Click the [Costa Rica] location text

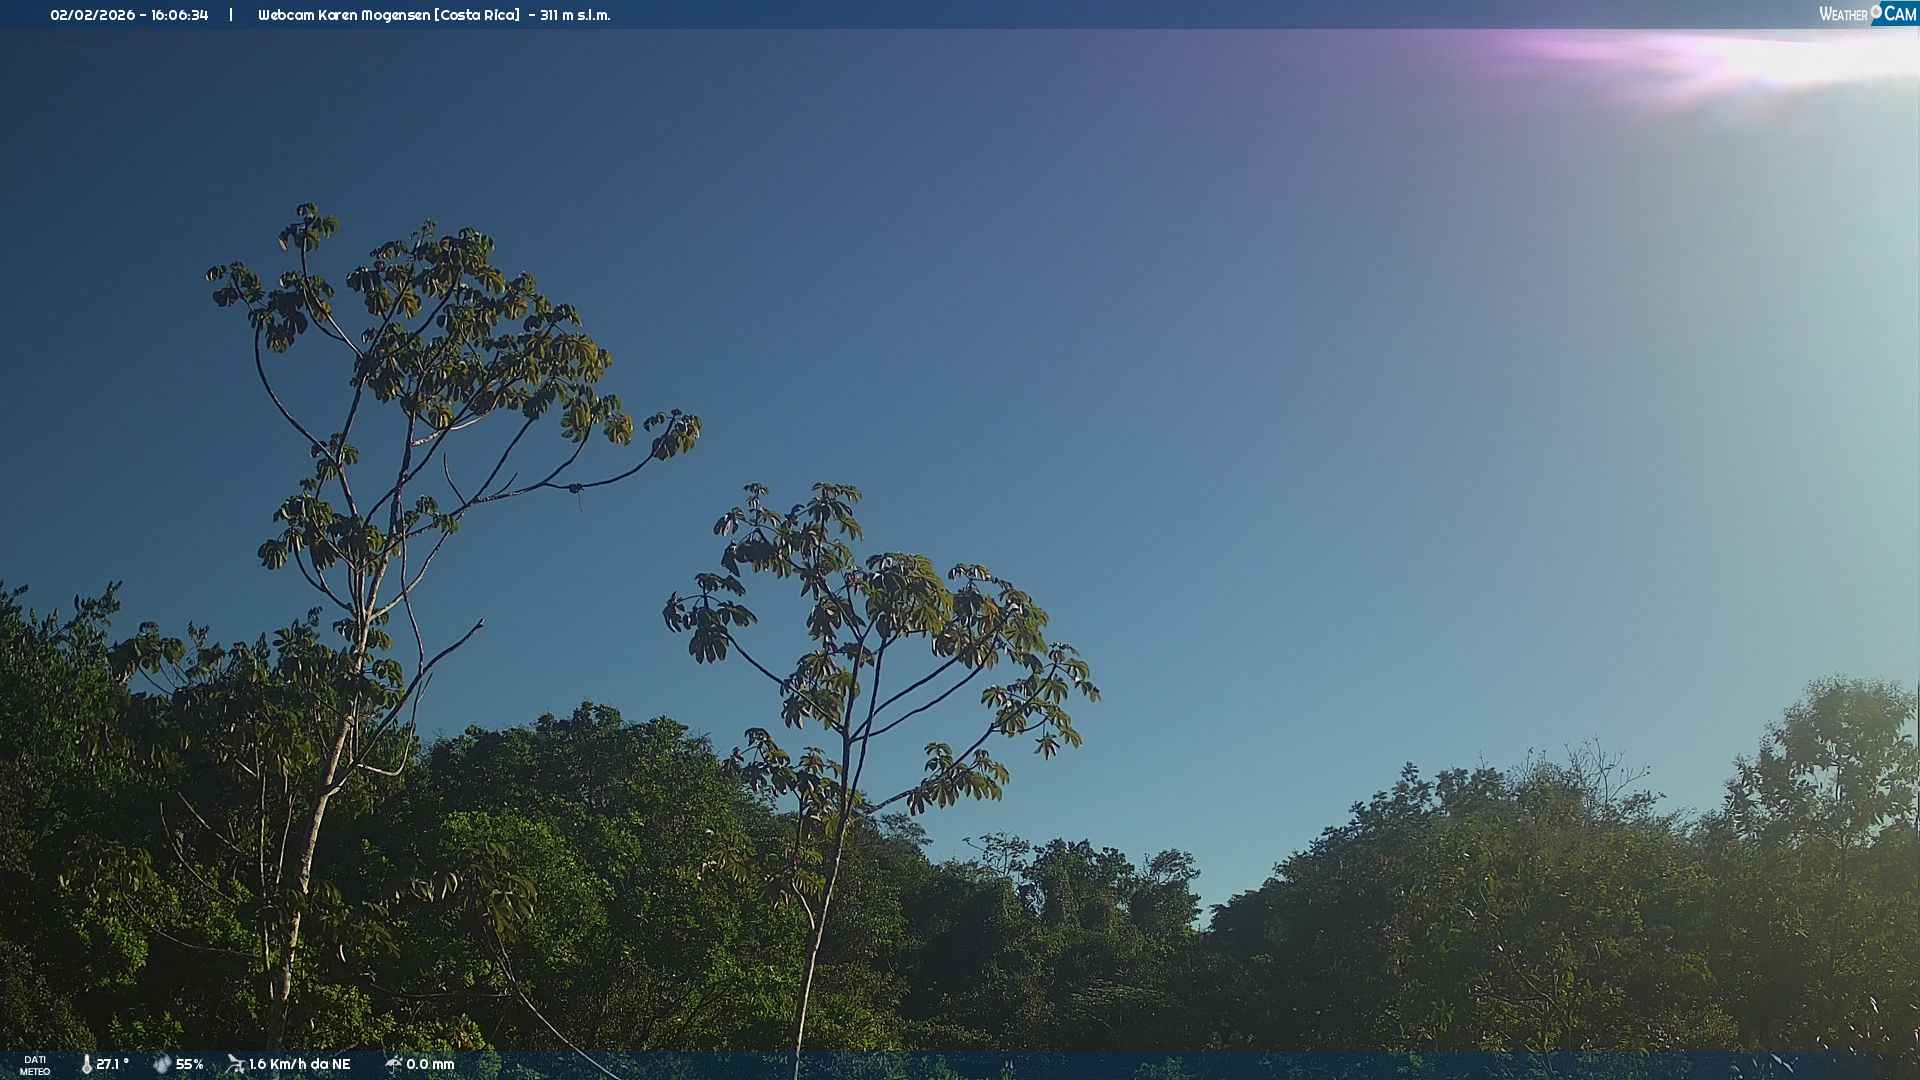477,15
